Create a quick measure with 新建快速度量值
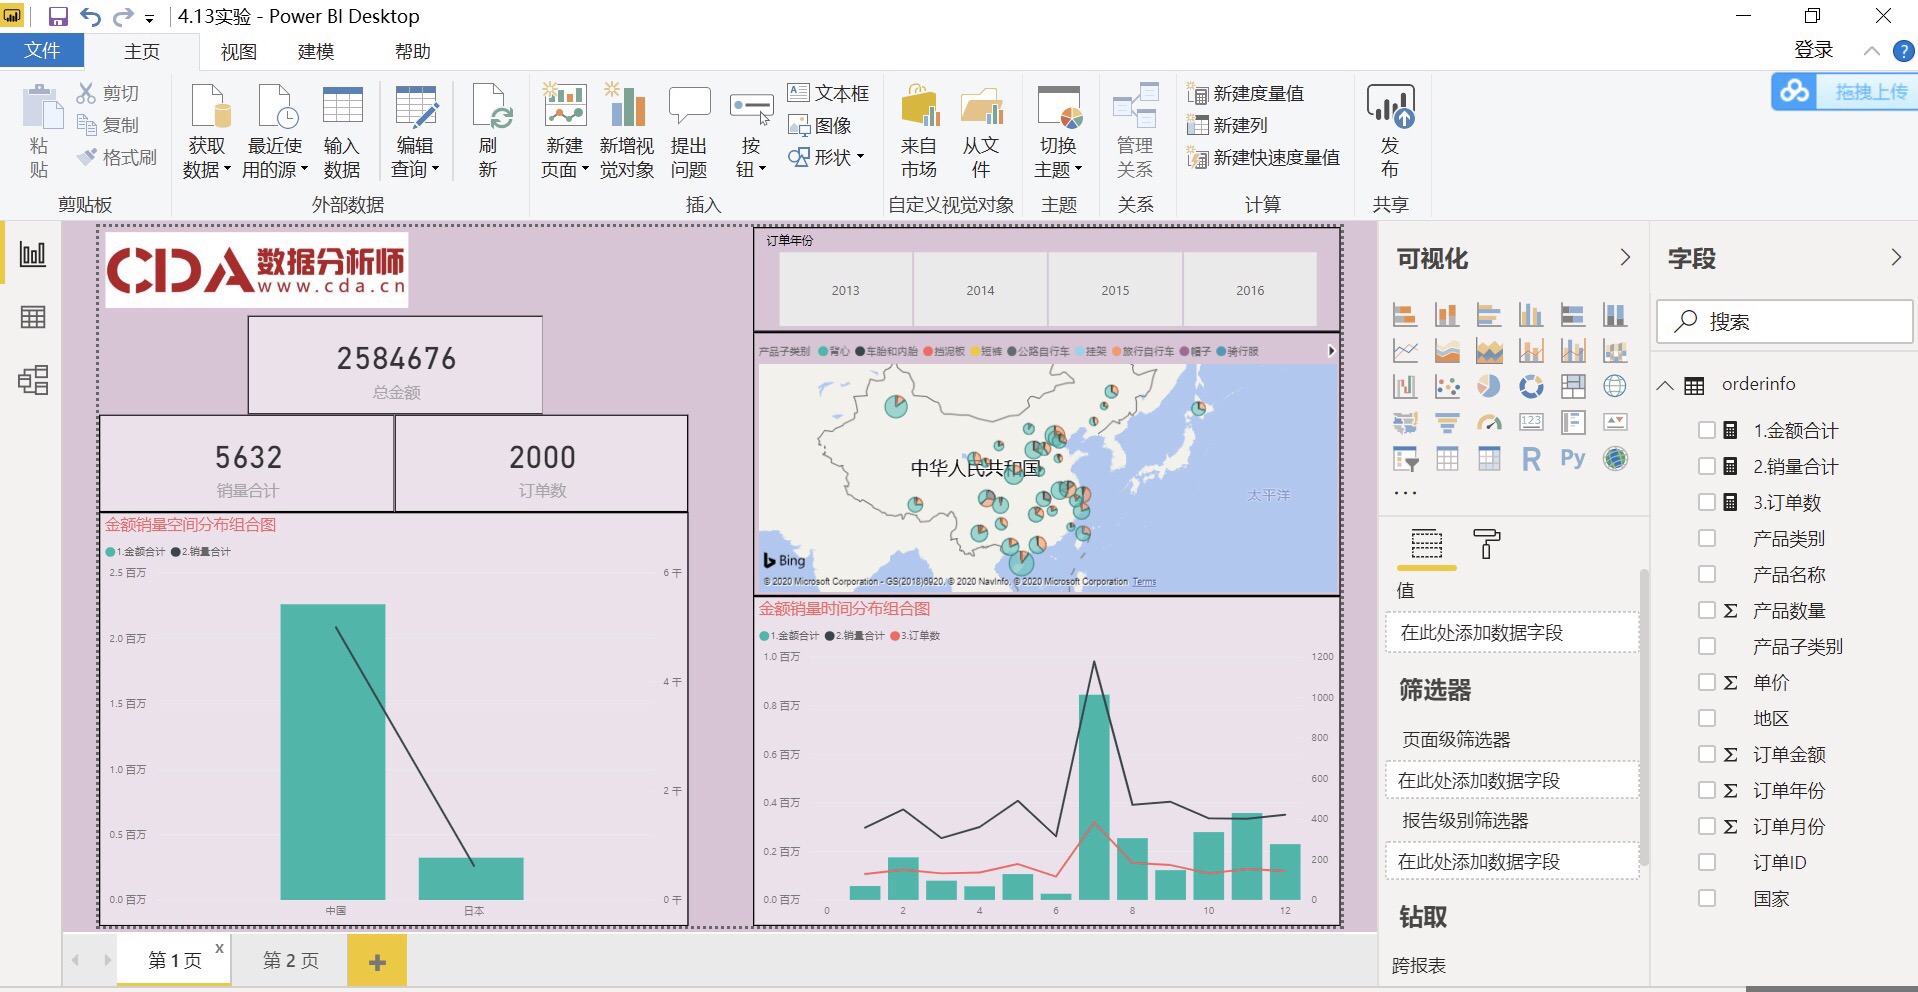The height and width of the screenshot is (992, 1918). coord(1263,157)
